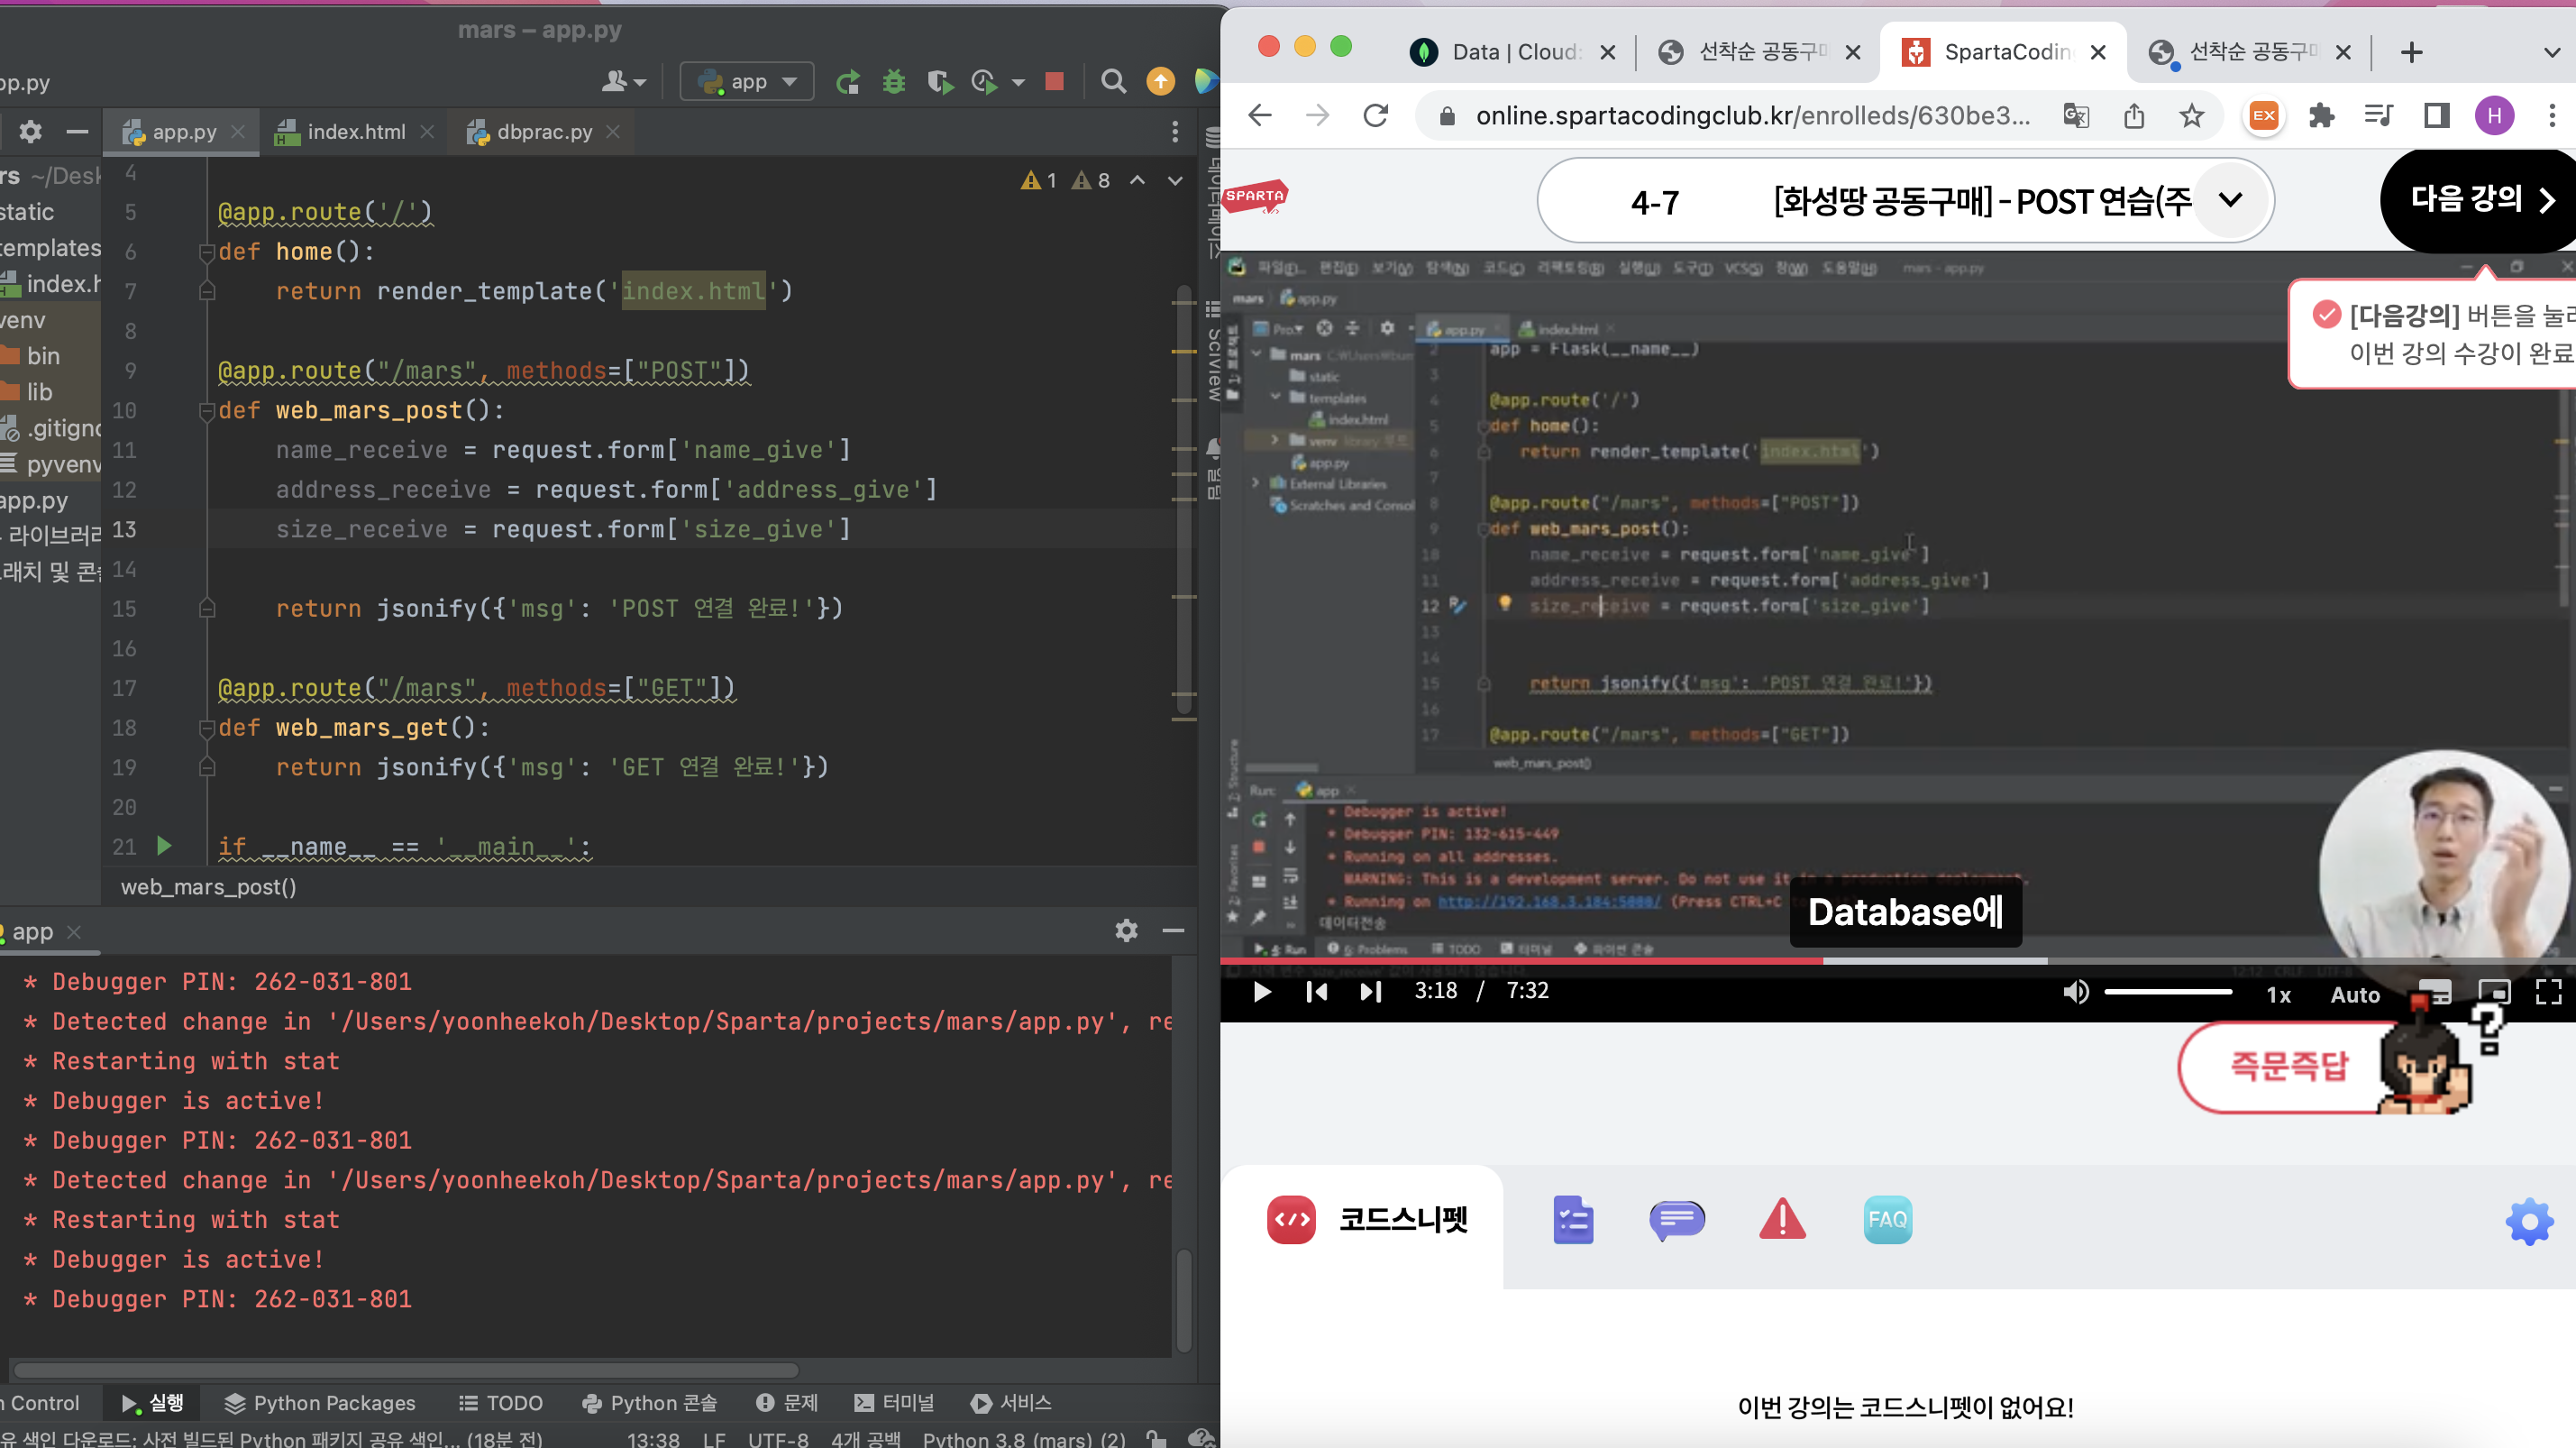Open editor tabs more options menu
The image size is (2576, 1448).
1175,131
